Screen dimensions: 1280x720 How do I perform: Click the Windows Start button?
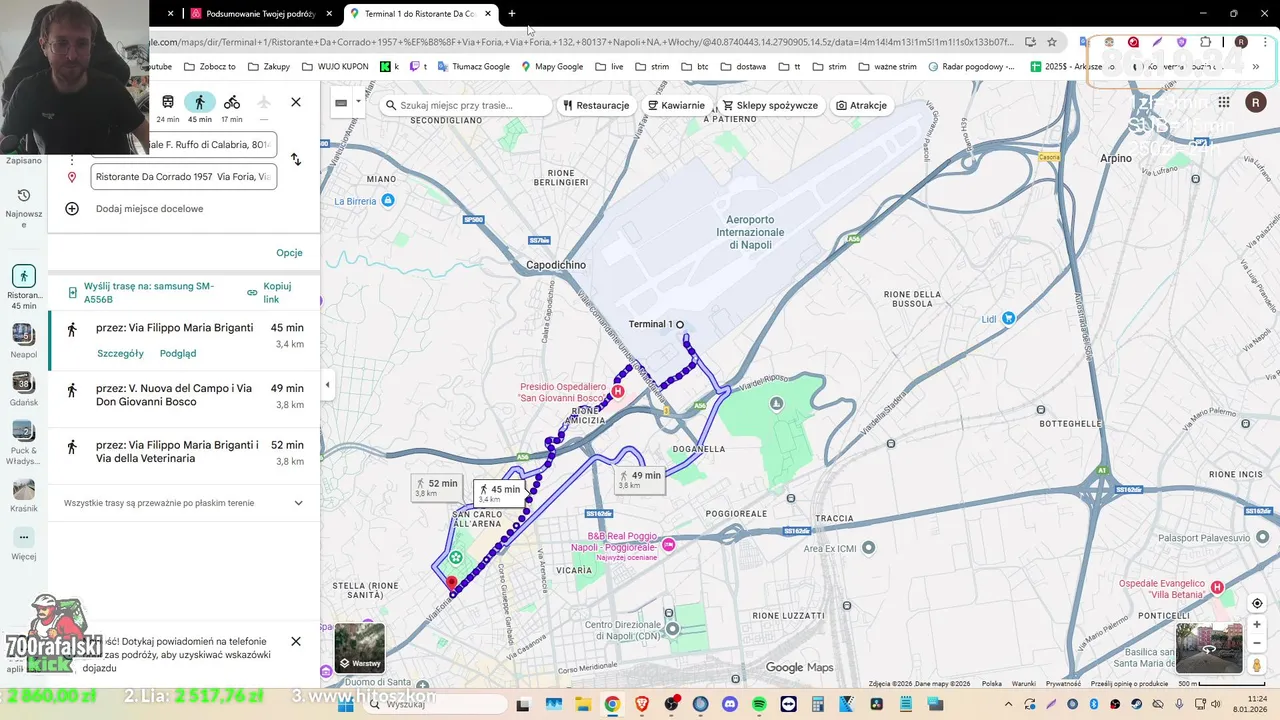coord(346,704)
